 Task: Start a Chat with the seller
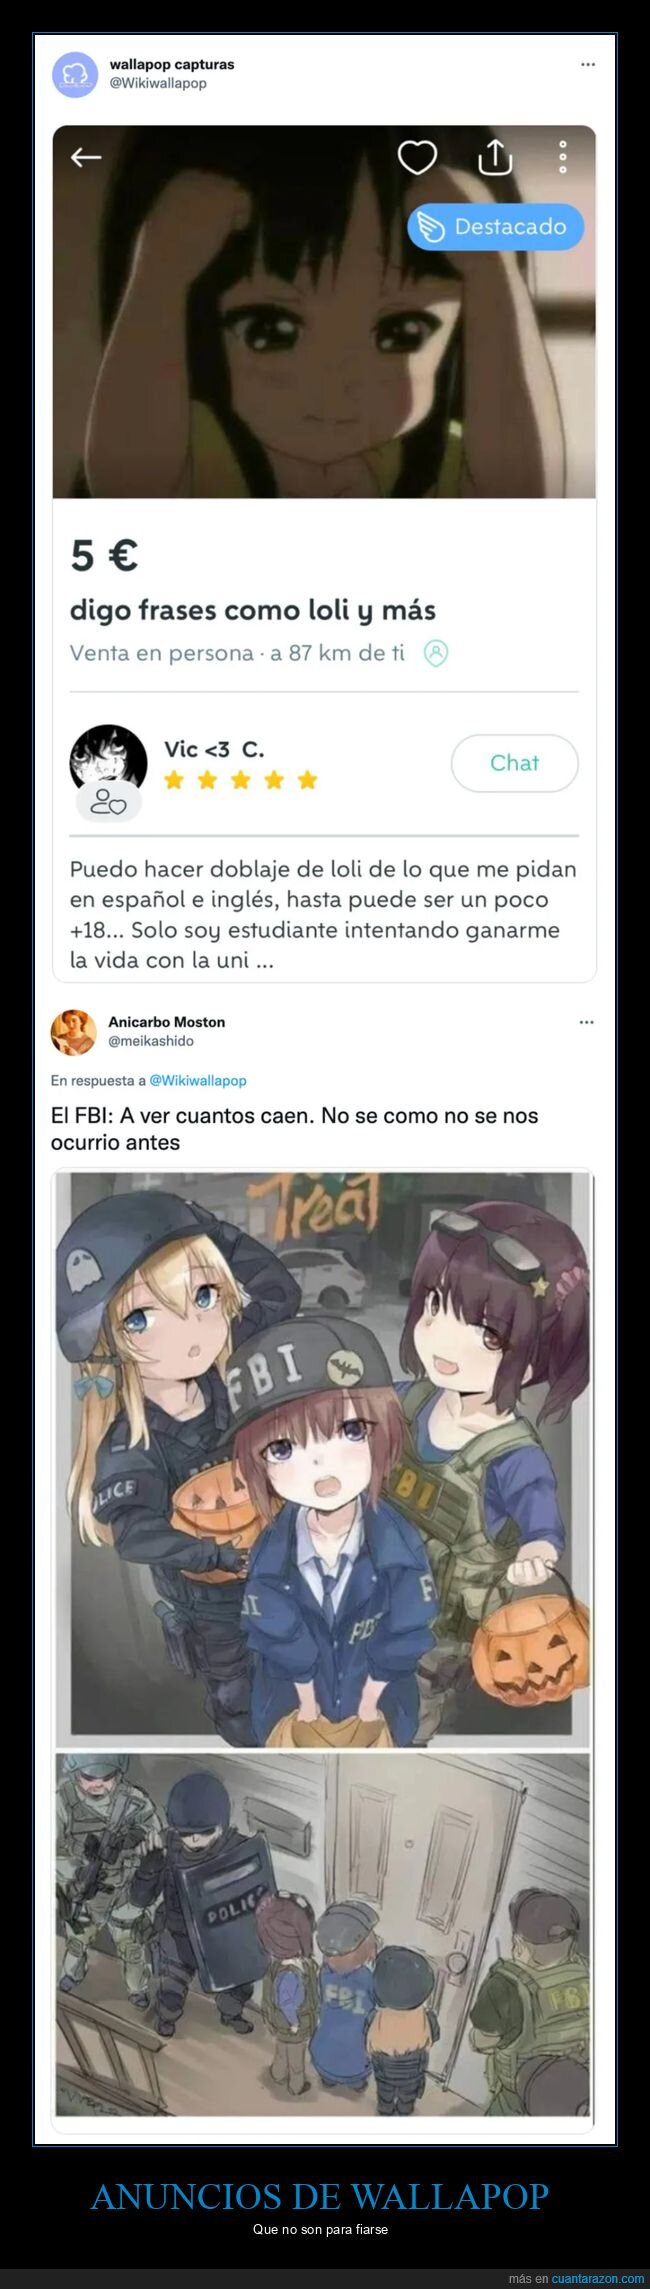pyautogui.click(x=515, y=763)
